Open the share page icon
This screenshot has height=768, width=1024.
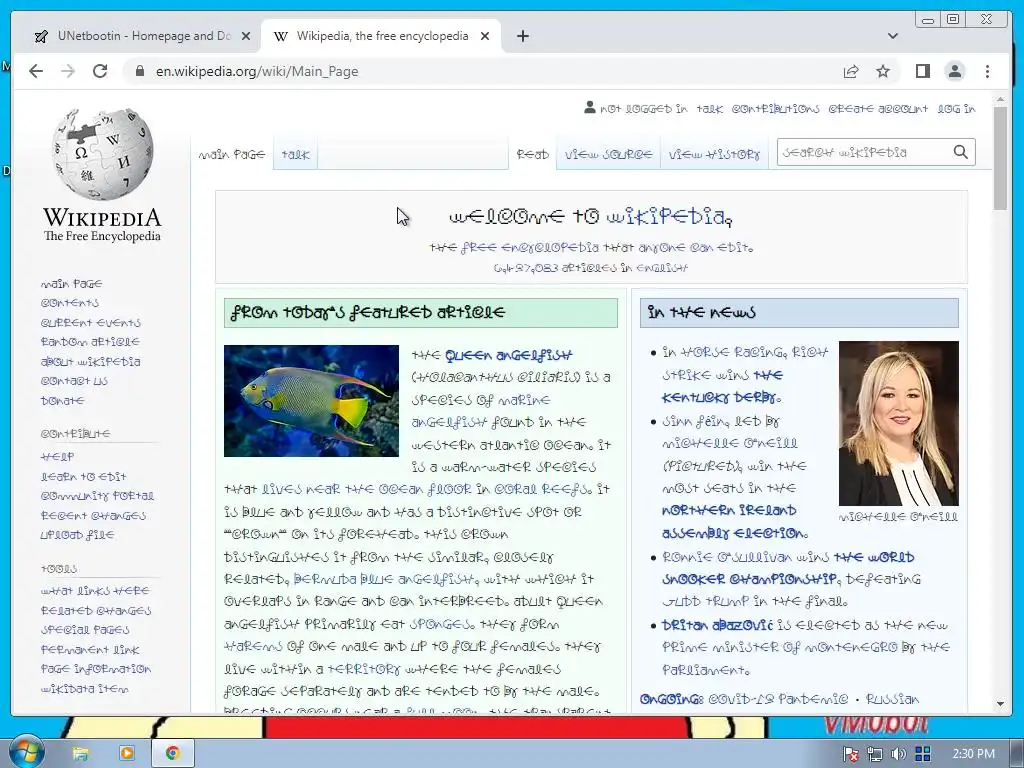[851, 71]
